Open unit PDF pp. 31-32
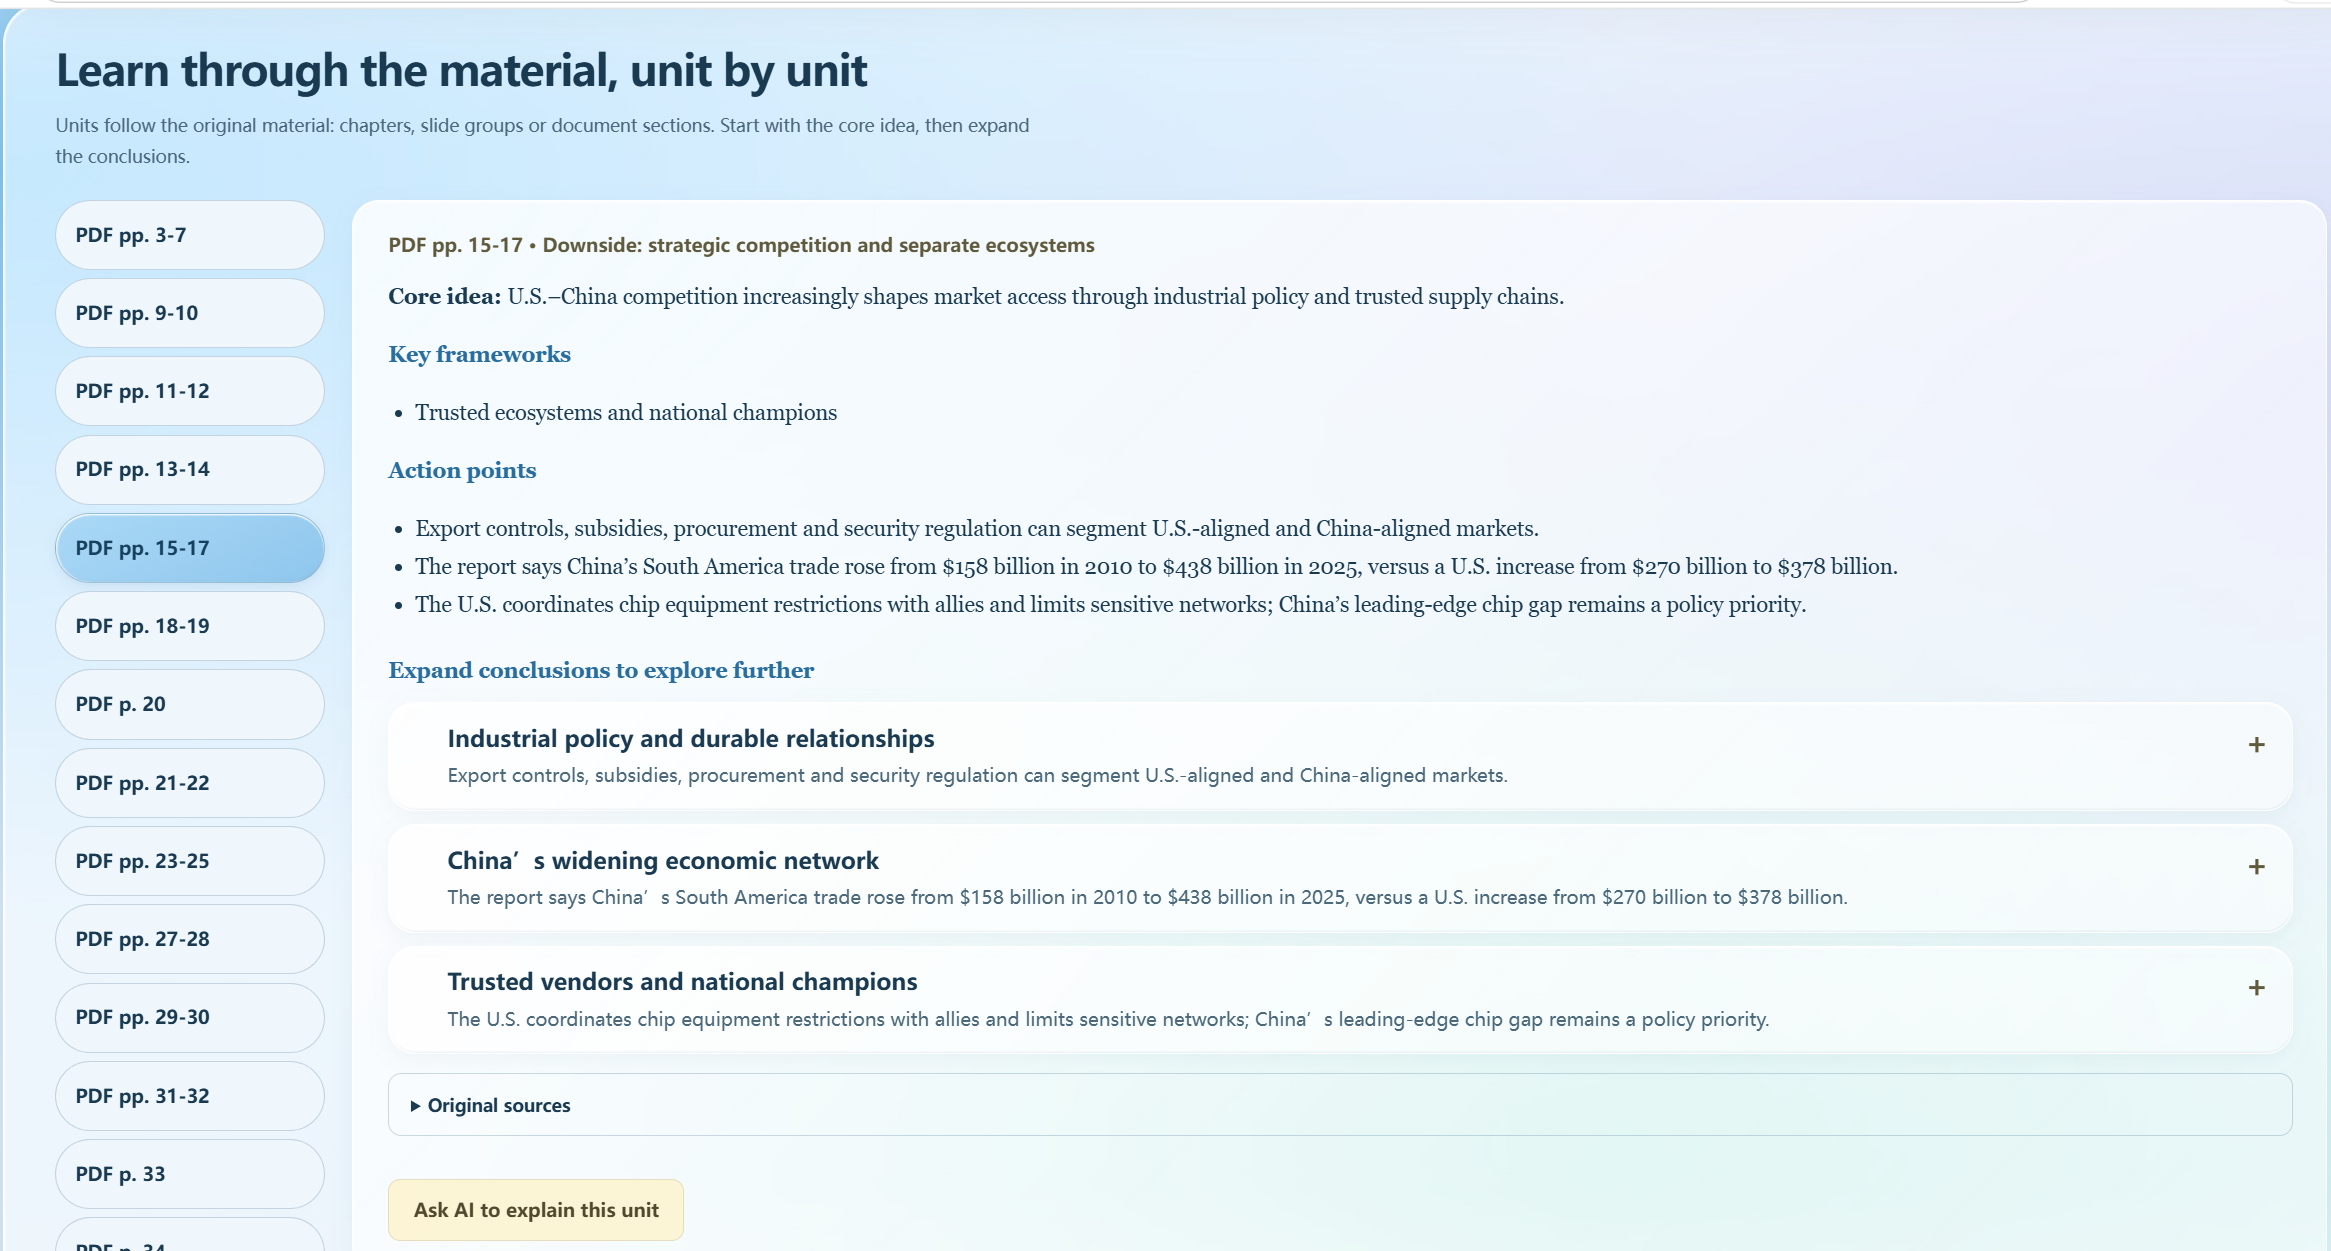 [x=189, y=1096]
